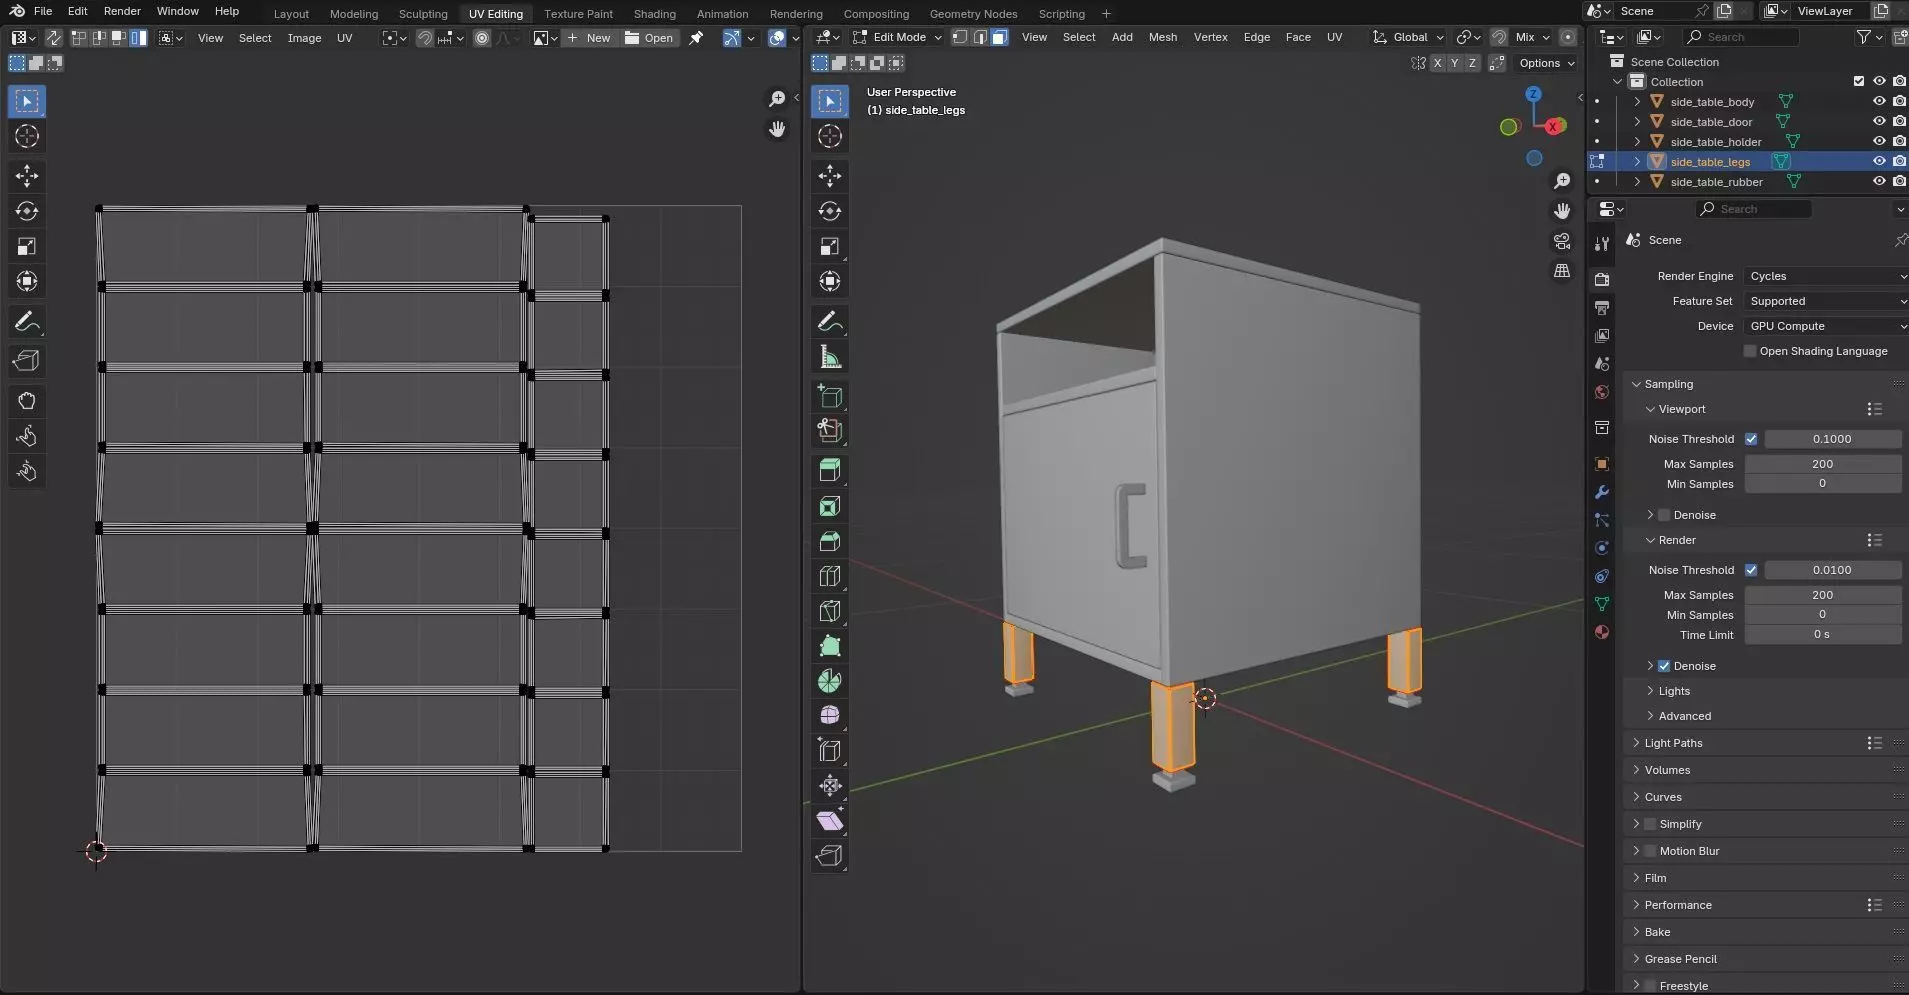1909x995 pixels.
Task: Enable the Simplify checkbox
Action: coord(1650,824)
